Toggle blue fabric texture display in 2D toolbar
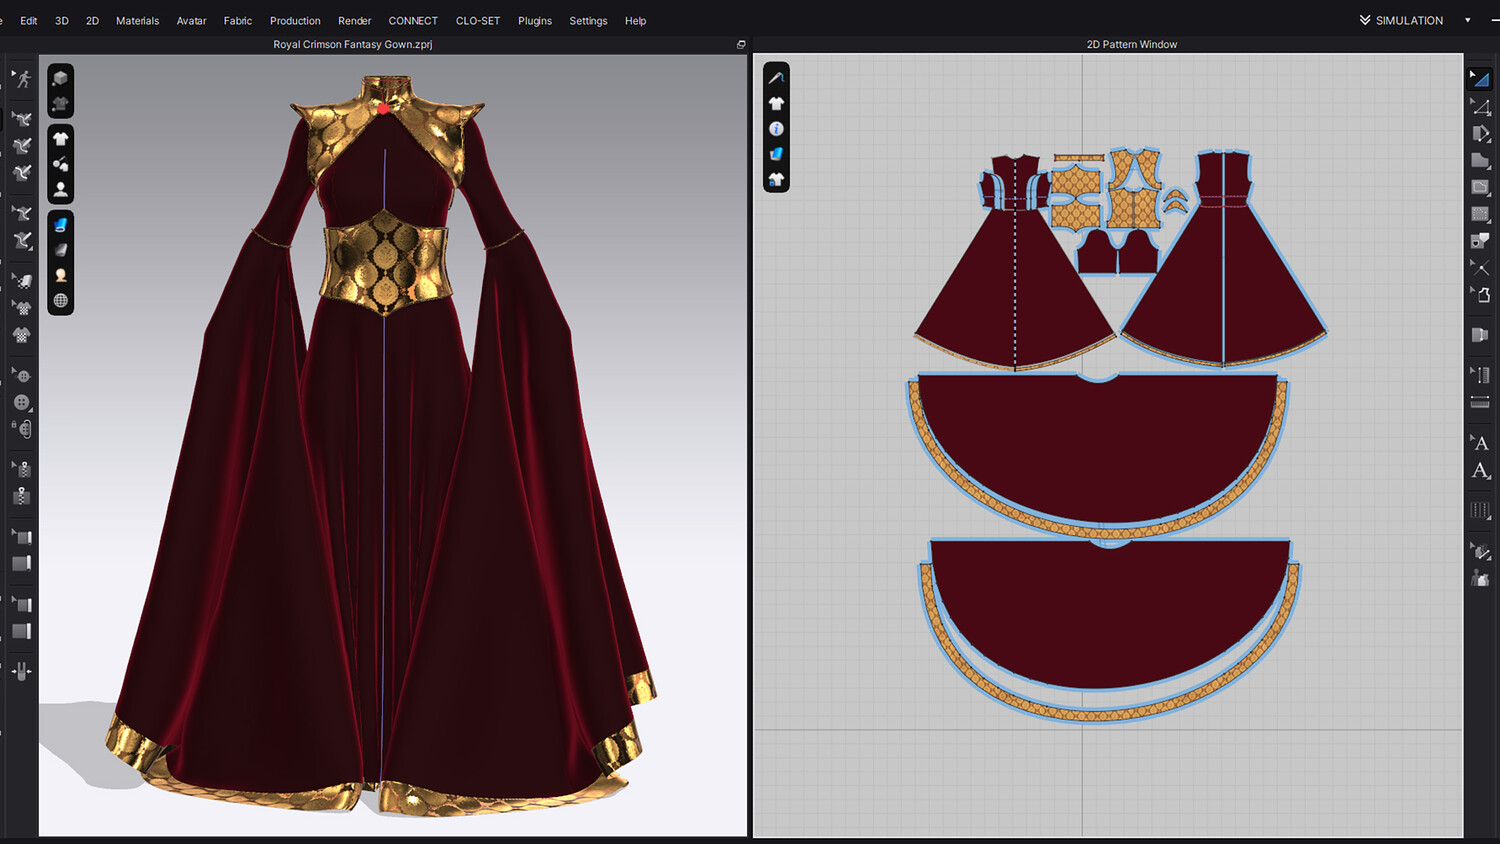1500x844 pixels. (x=776, y=154)
